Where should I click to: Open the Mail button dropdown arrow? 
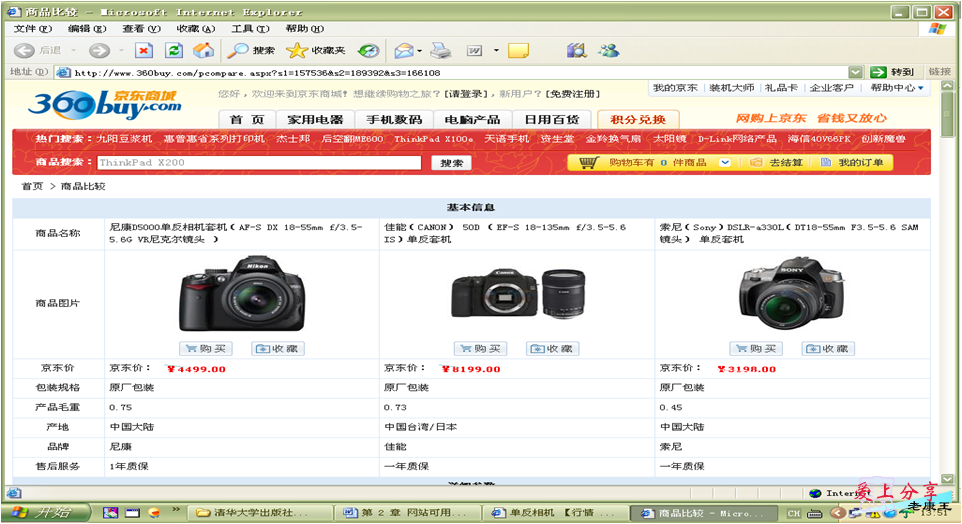[420, 51]
